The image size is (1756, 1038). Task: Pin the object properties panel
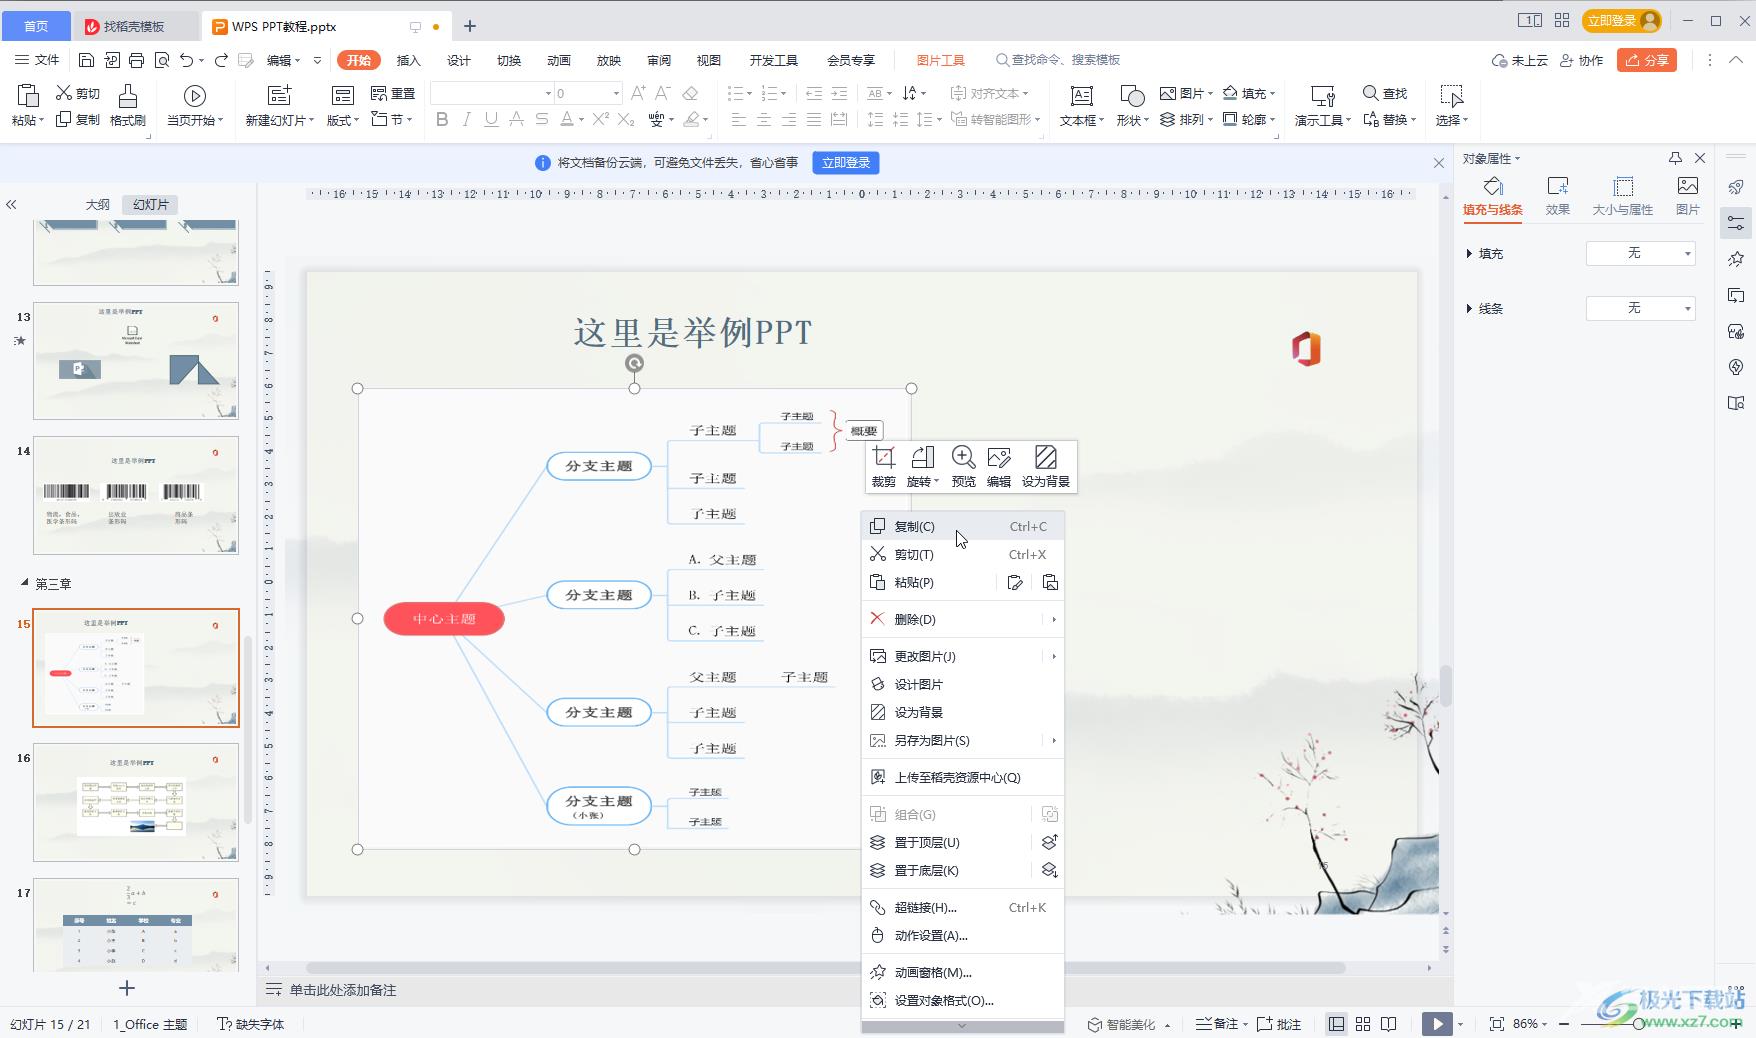click(1675, 158)
